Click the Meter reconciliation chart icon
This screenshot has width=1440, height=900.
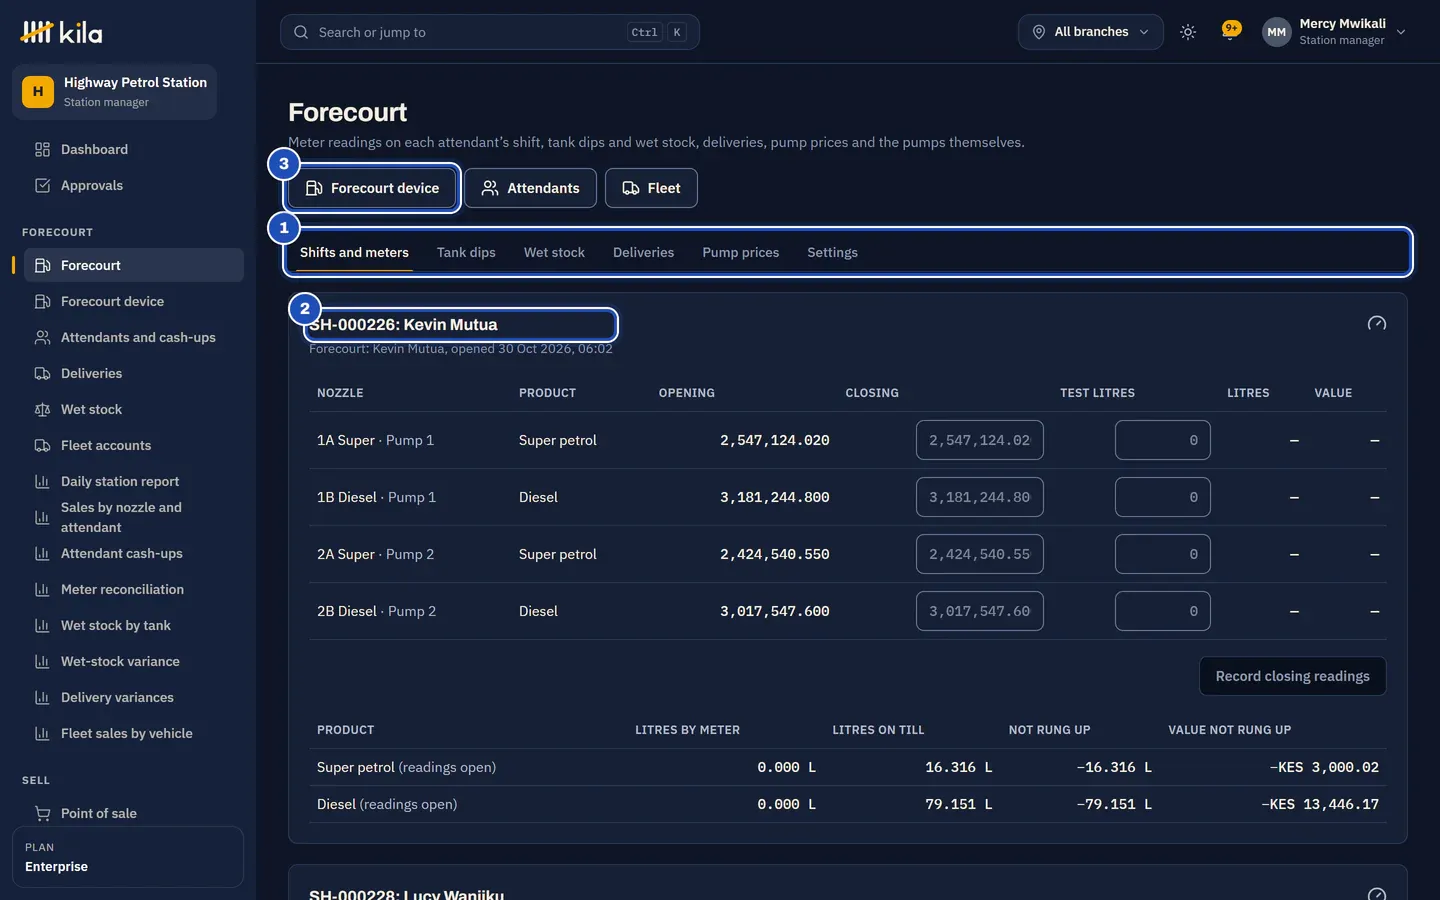point(42,589)
